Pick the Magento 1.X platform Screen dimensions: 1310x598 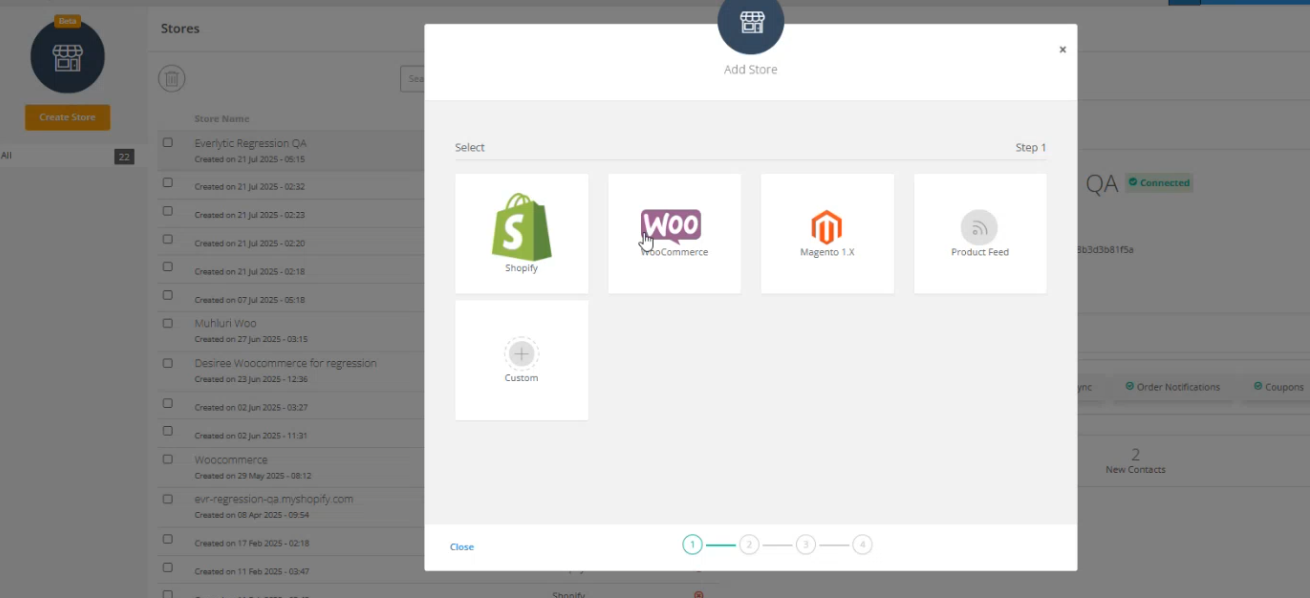tap(827, 233)
